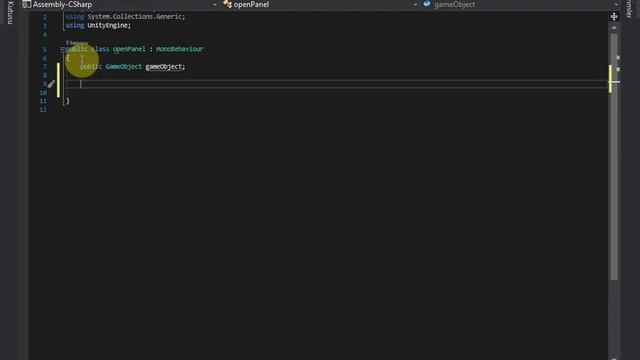The image size is (640, 360).
Task: Click the openPanel name in the navigation bar
Action: pyautogui.click(x=251, y=4)
